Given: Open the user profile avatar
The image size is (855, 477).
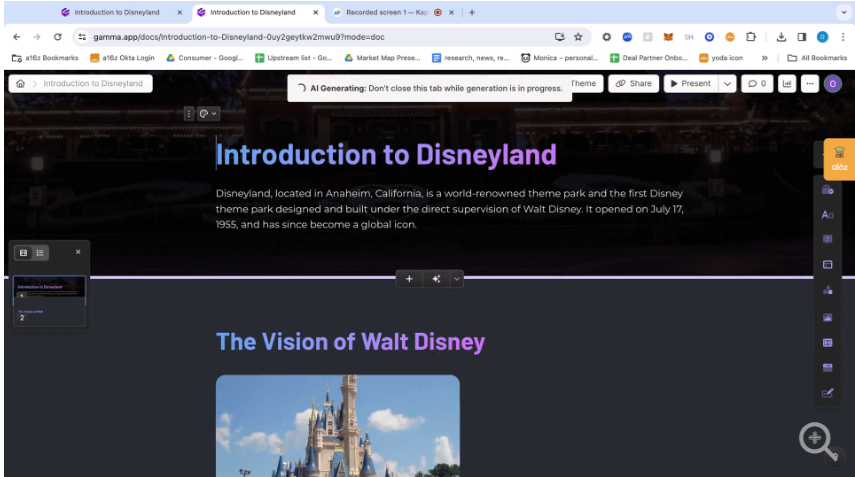Looking at the screenshot, I should pos(833,83).
